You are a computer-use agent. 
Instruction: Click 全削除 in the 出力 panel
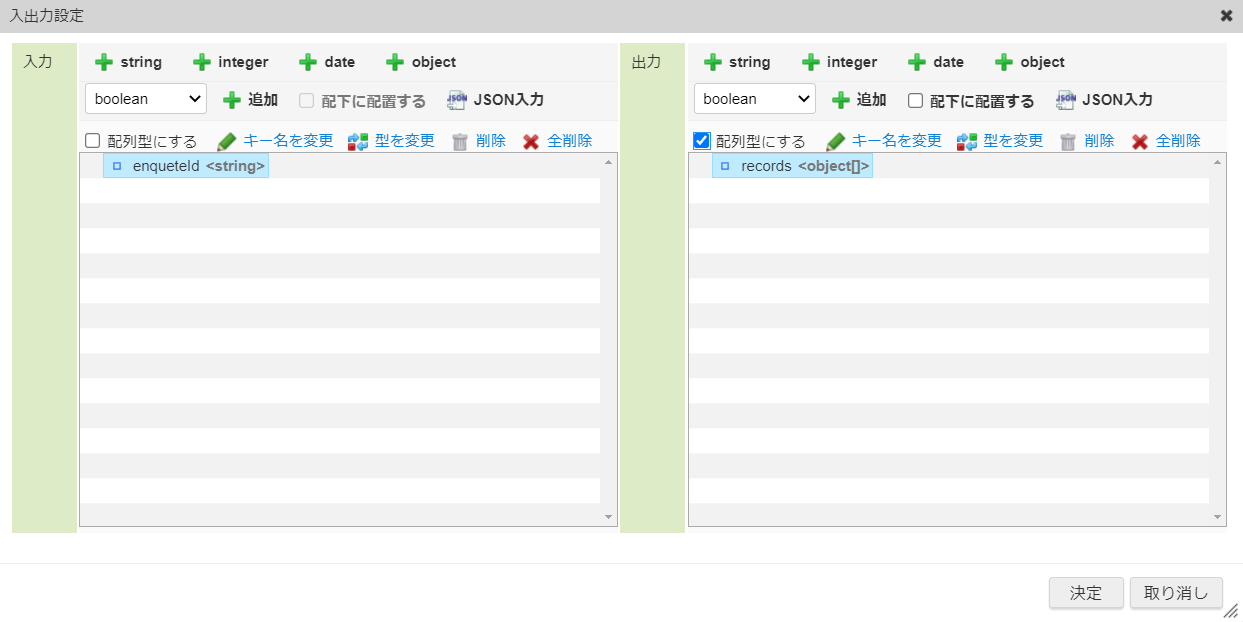coord(1167,141)
